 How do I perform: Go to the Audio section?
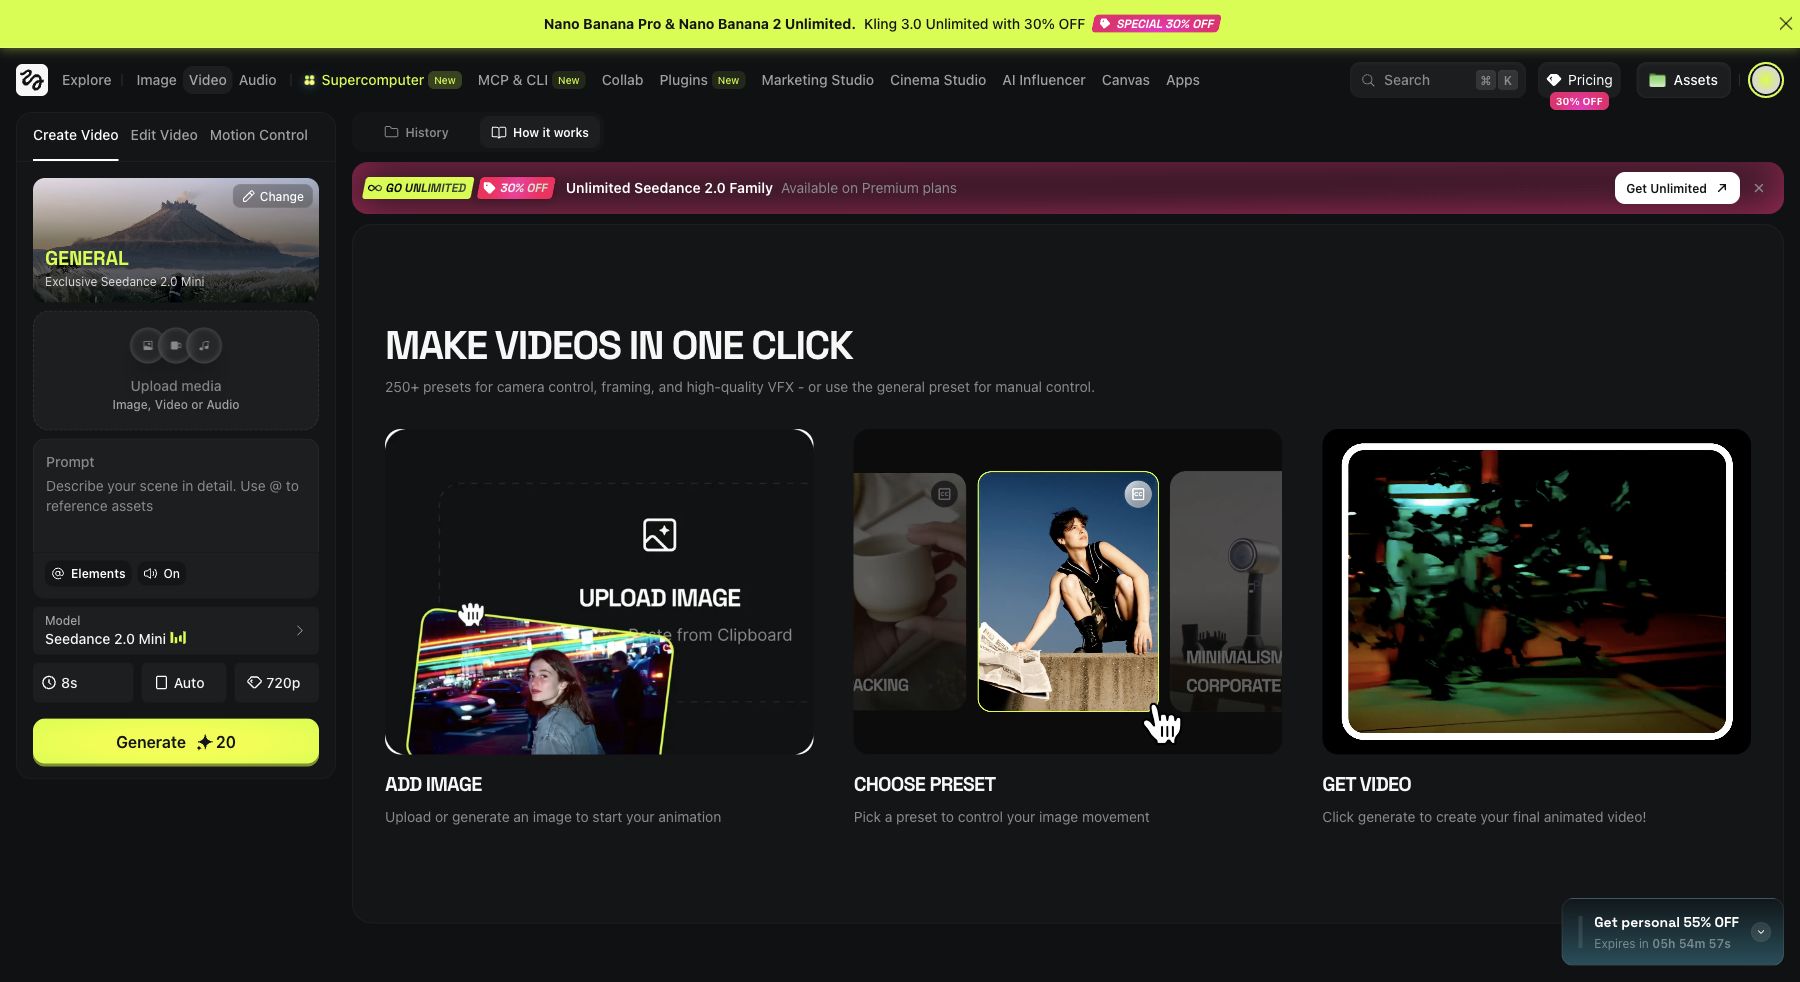pyautogui.click(x=258, y=80)
